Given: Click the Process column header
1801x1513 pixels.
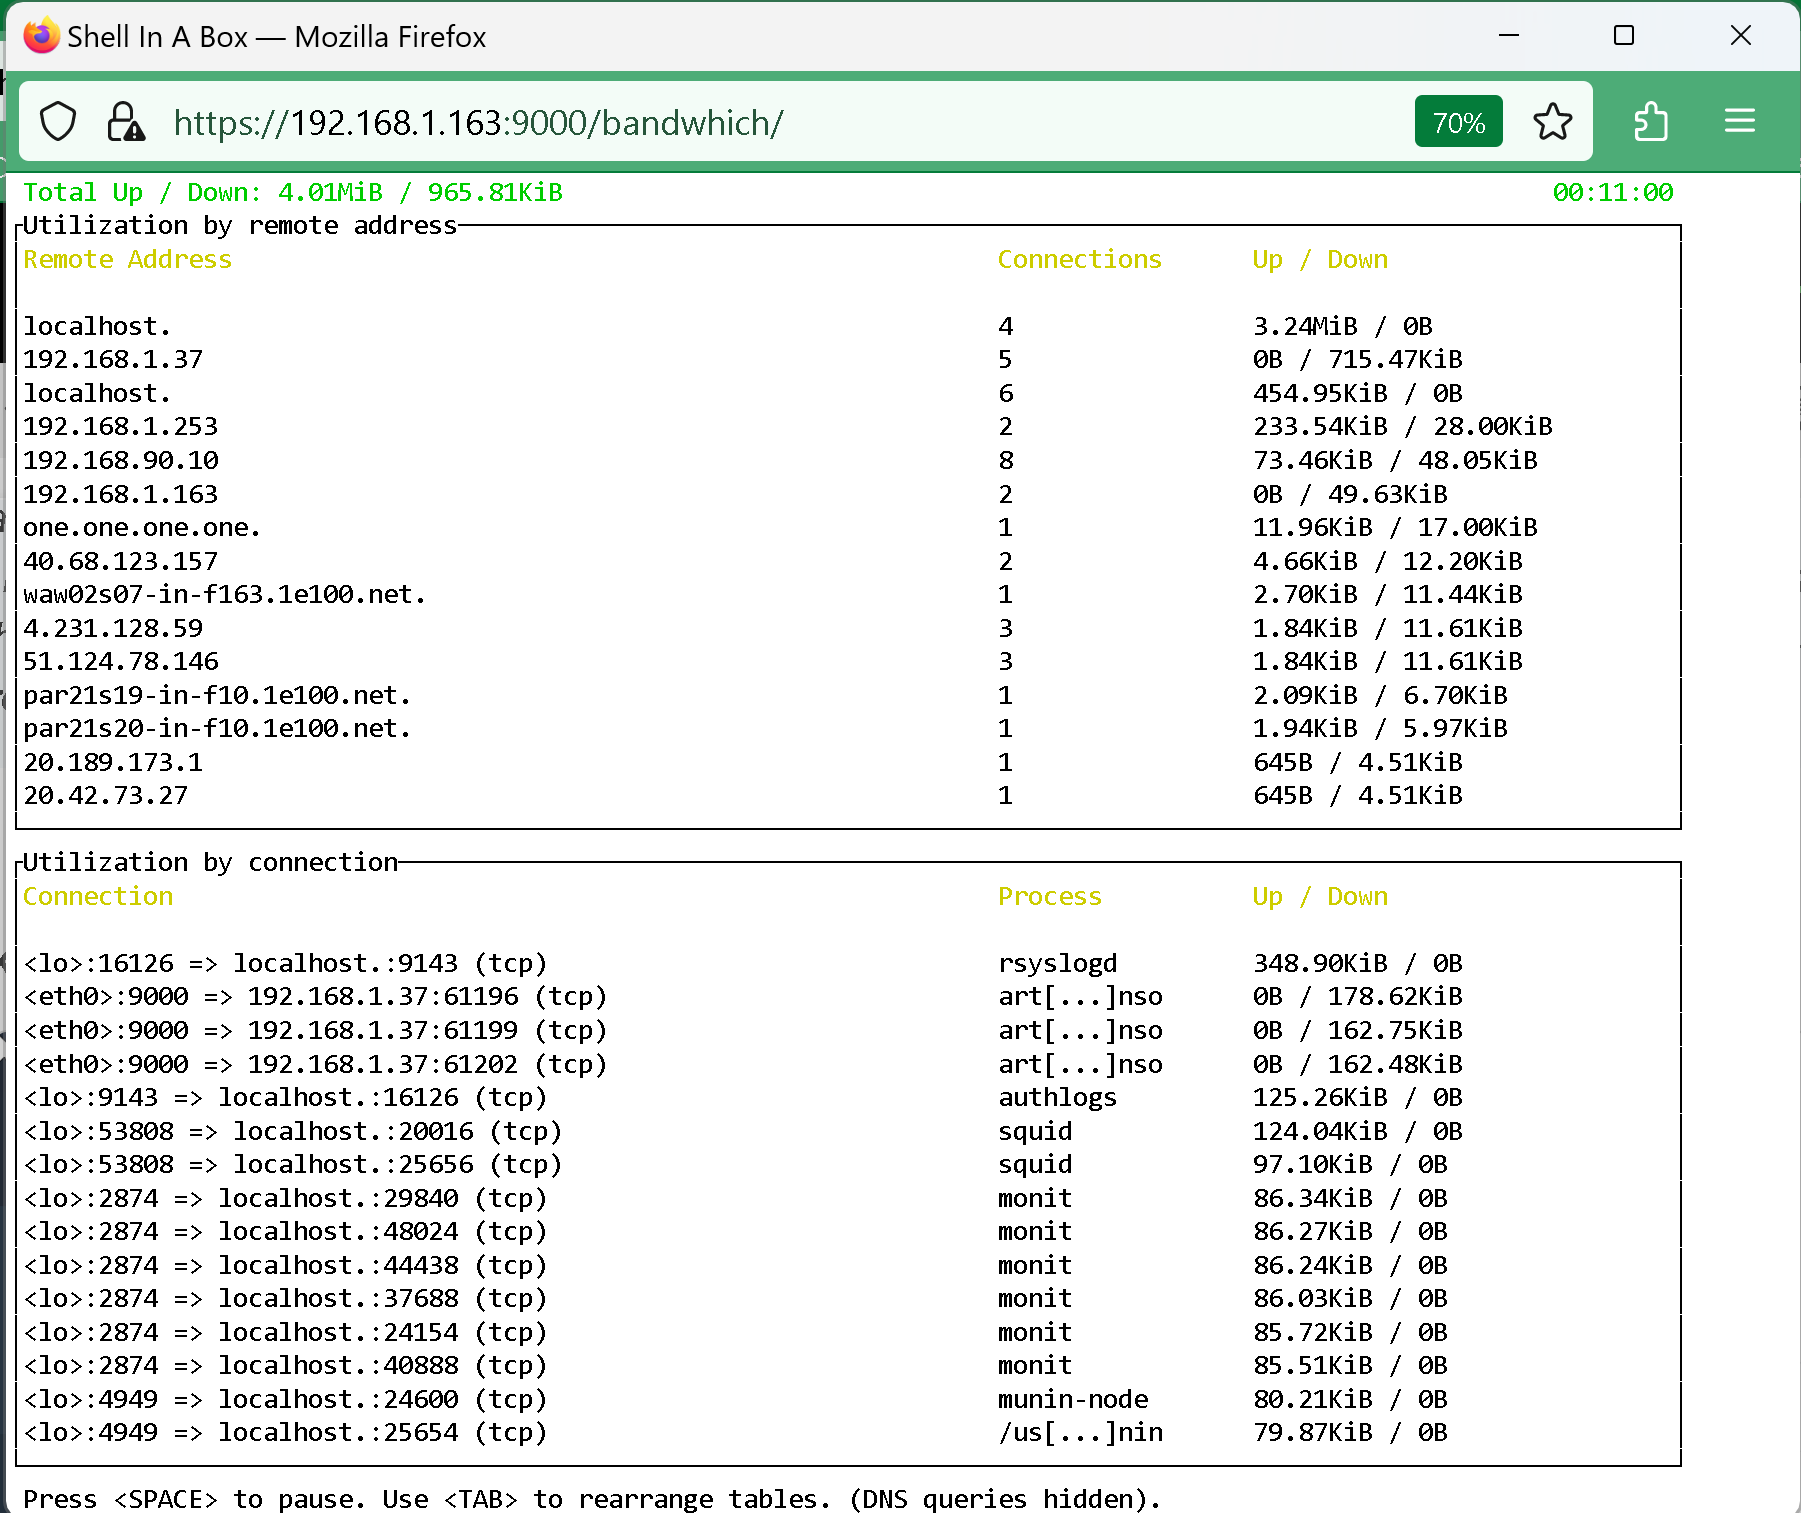Looking at the screenshot, I should 1049,896.
